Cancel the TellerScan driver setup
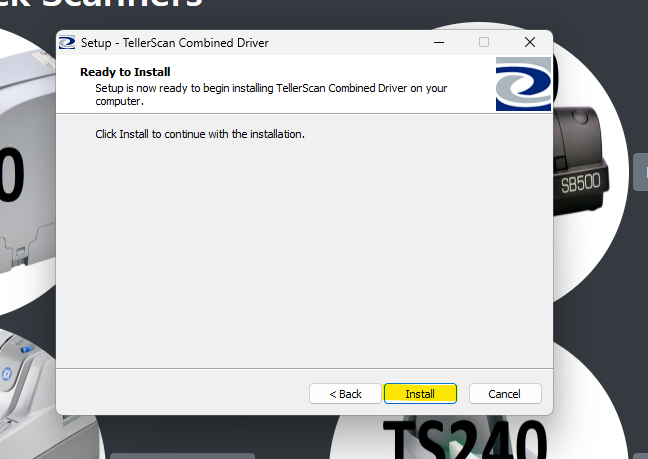The width and height of the screenshot is (648, 459). pos(505,393)
